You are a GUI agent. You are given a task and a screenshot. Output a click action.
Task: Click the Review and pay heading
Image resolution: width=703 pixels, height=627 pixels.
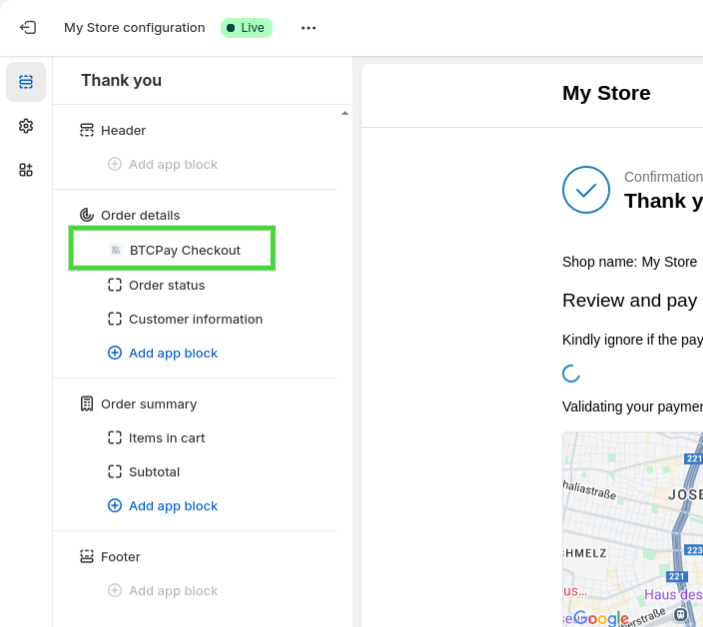[629, 300]
